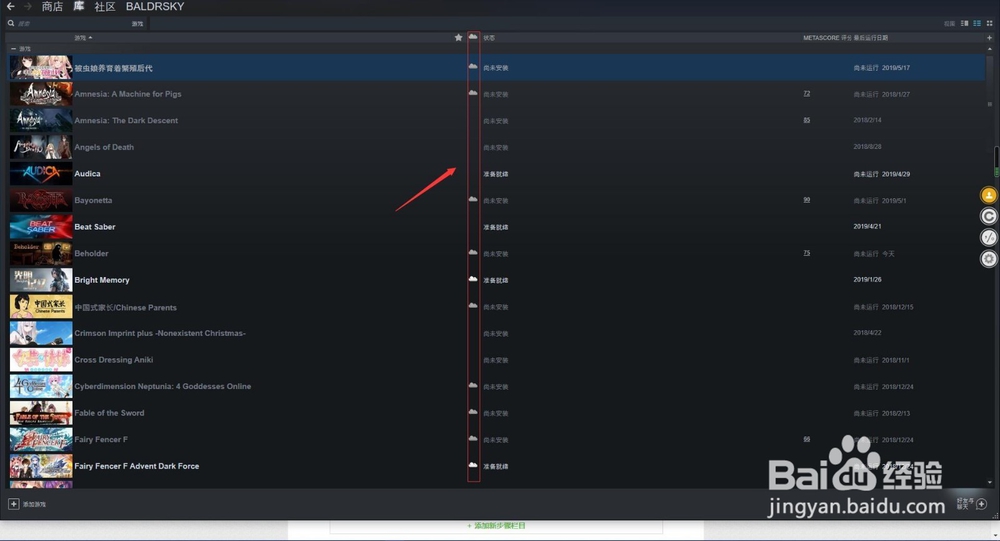This screenshot has height=541, width=1000.
Task: Open Amnesia: The Dark Descent metascore 85
Action: tap(807, 120)
